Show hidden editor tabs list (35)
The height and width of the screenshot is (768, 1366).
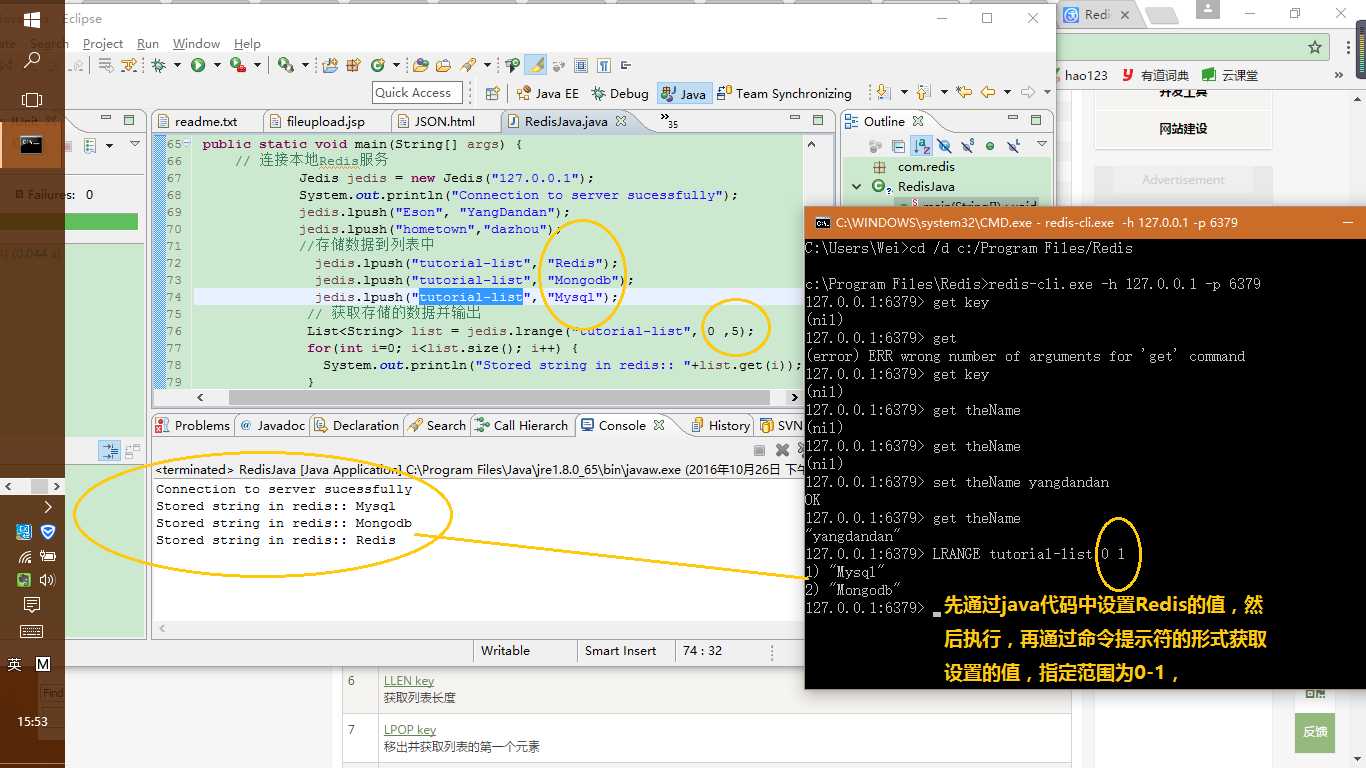click(x=669, y=121)
